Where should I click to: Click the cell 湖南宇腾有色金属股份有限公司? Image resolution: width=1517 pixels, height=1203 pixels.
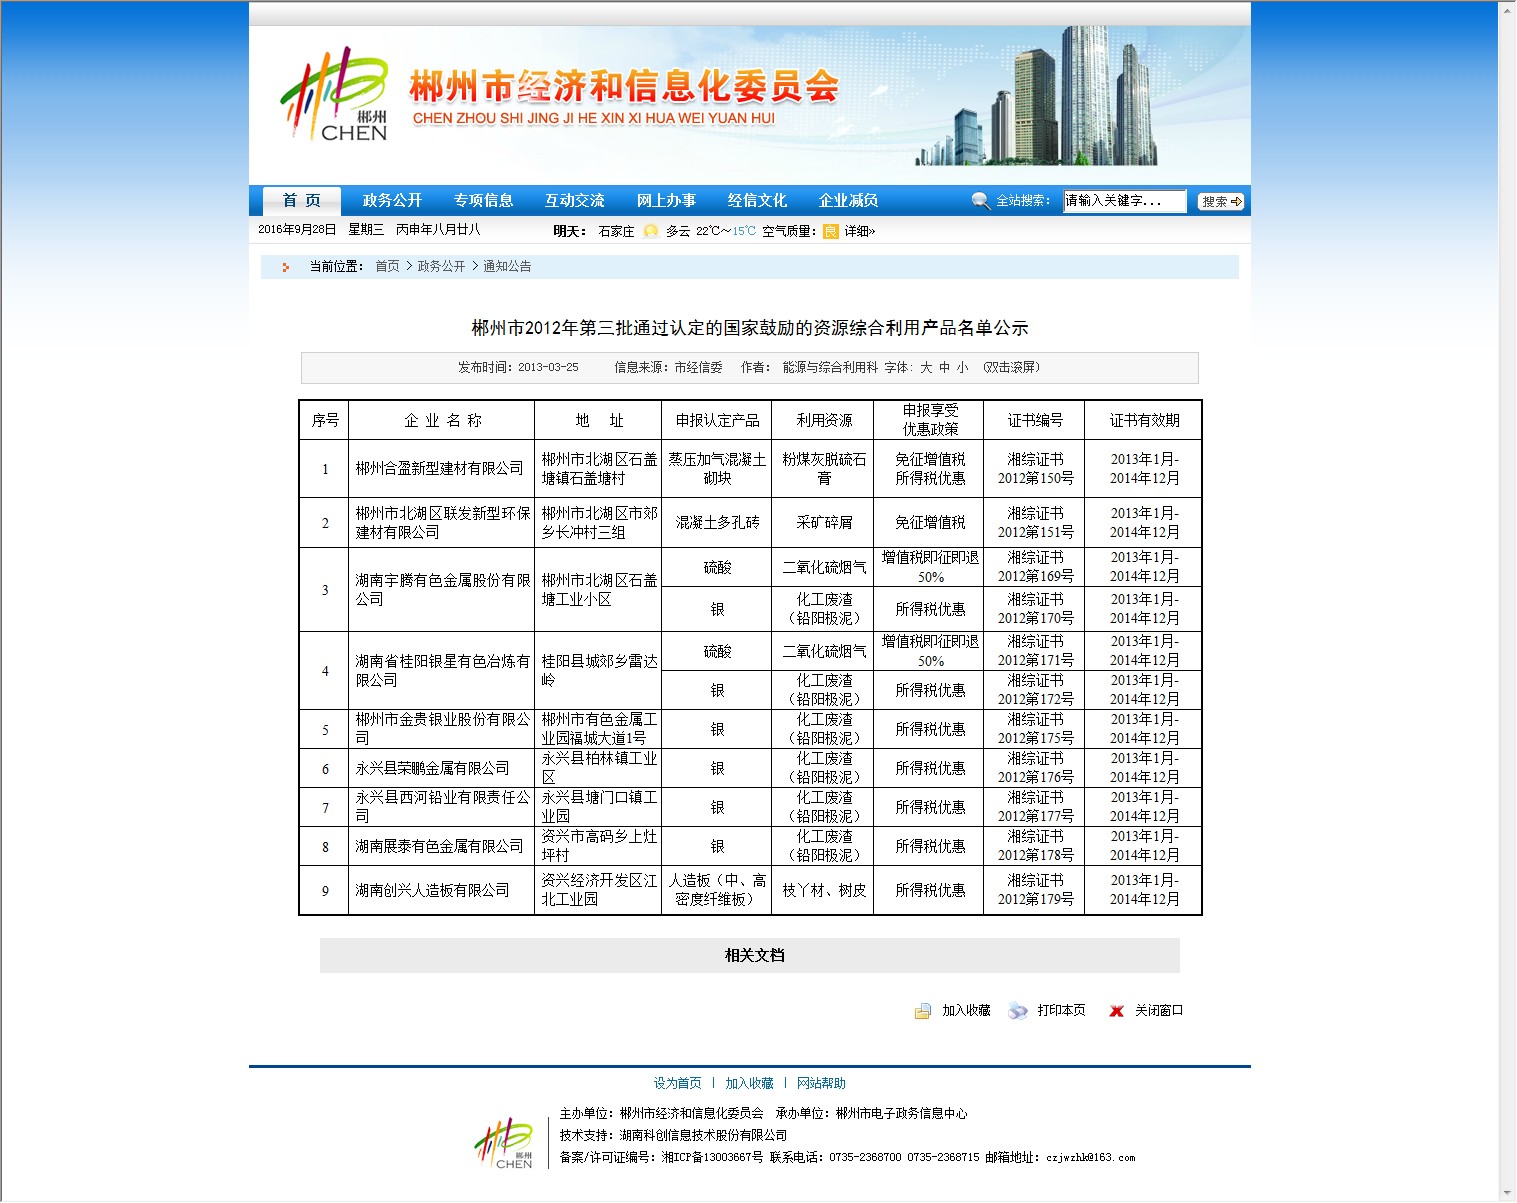click(x=442, y=590)
